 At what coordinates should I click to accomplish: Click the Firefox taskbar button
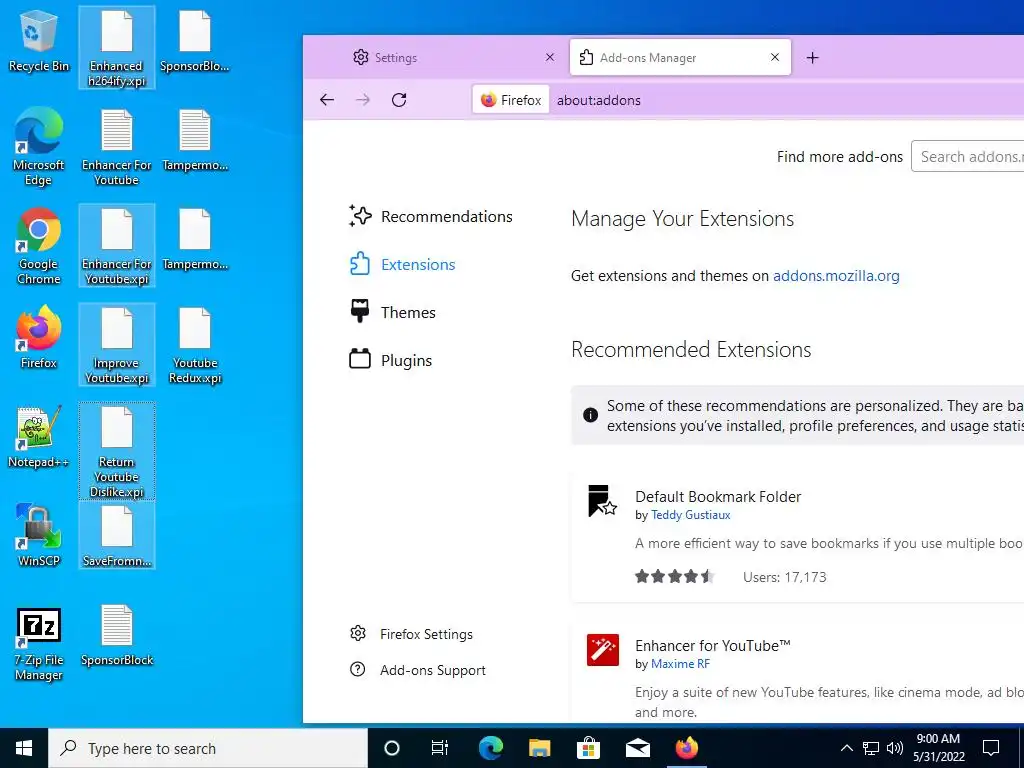686,748
